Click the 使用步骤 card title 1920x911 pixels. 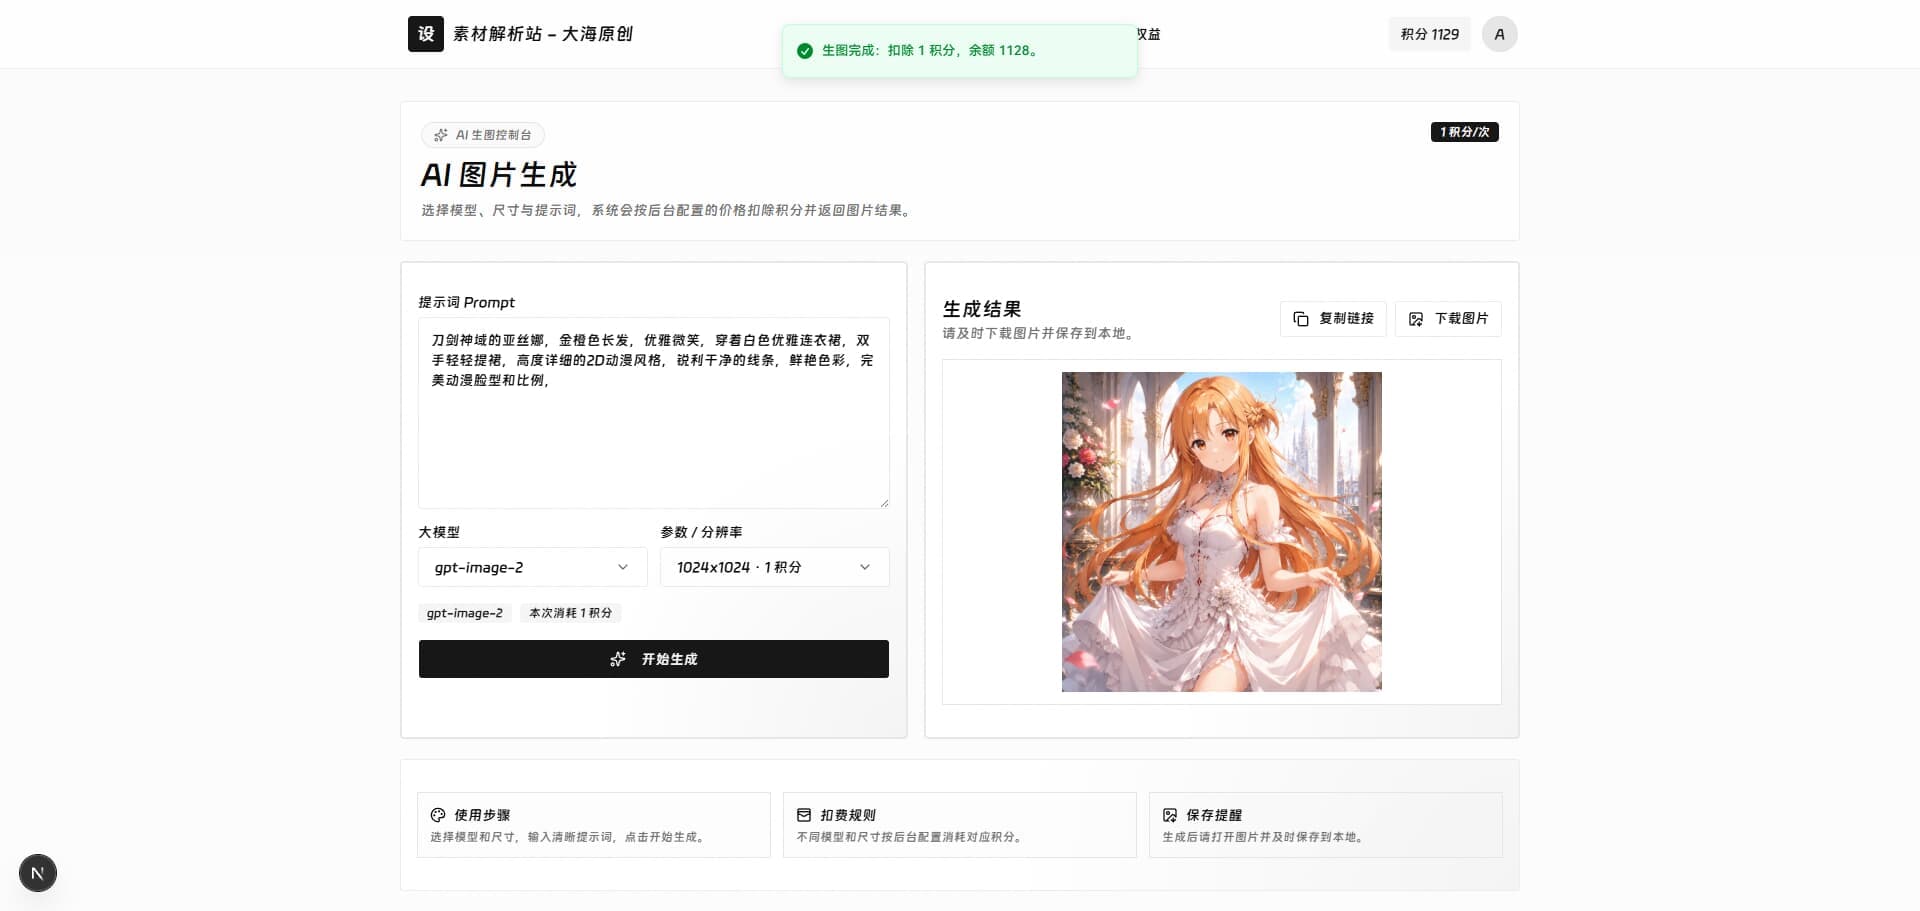482,815
